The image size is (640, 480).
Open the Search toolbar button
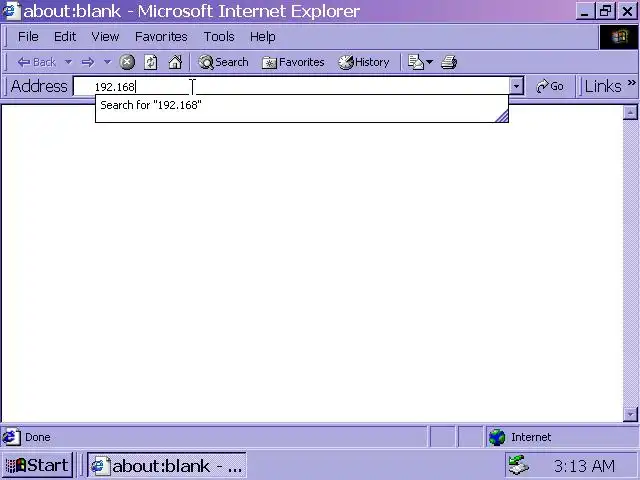tap(223, 62)
